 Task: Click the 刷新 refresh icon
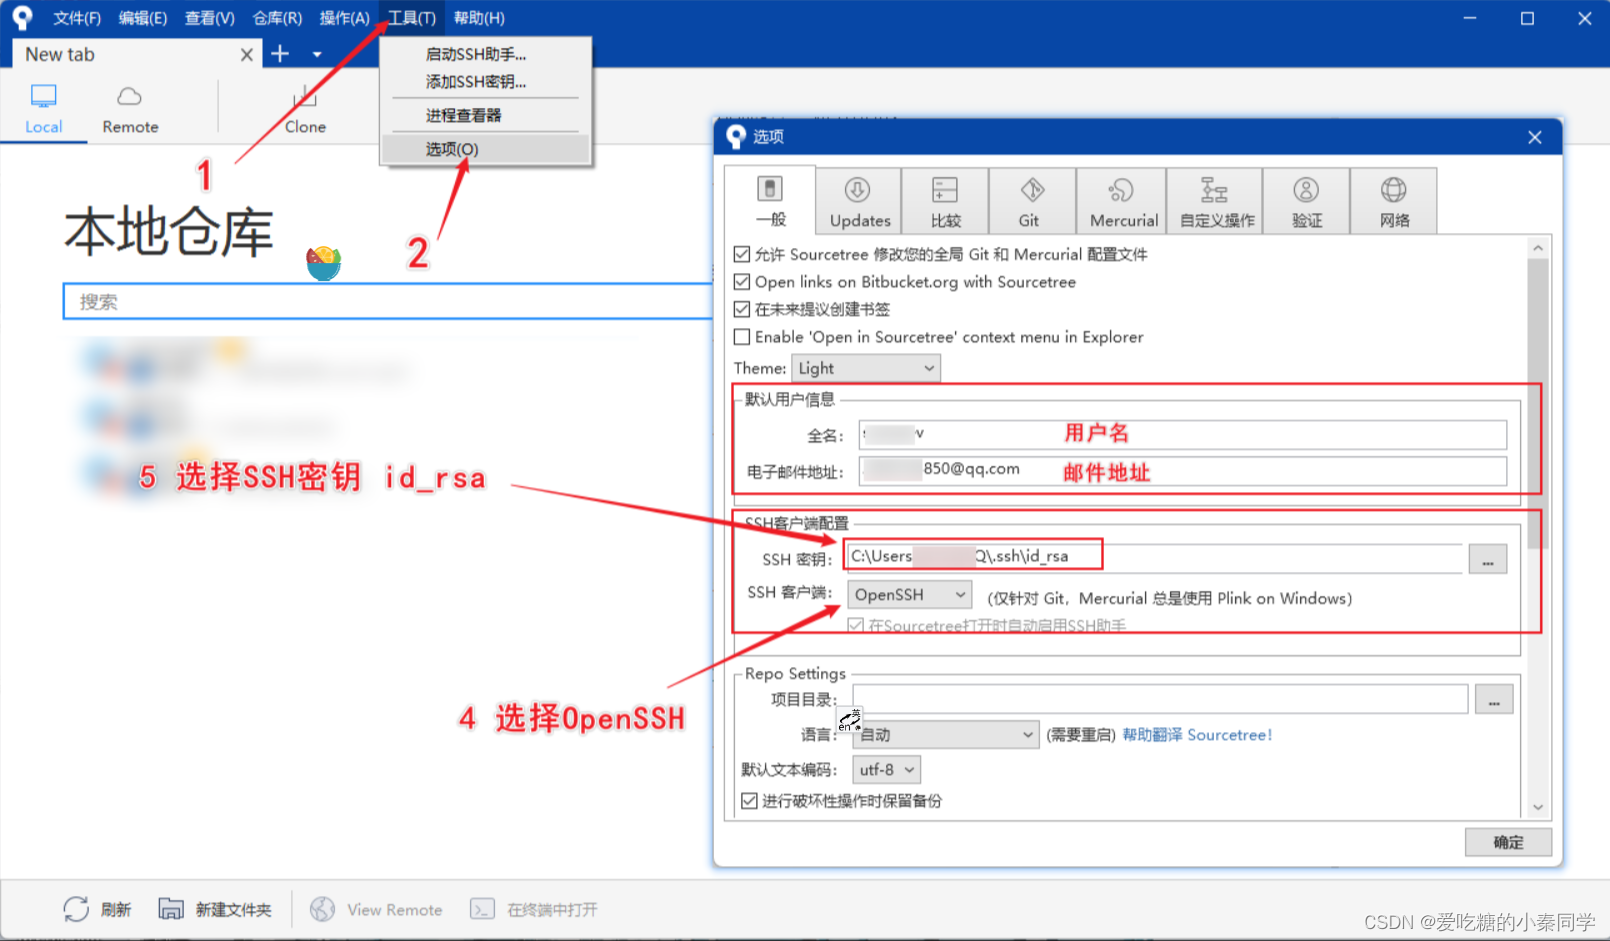tap(76, 909)
